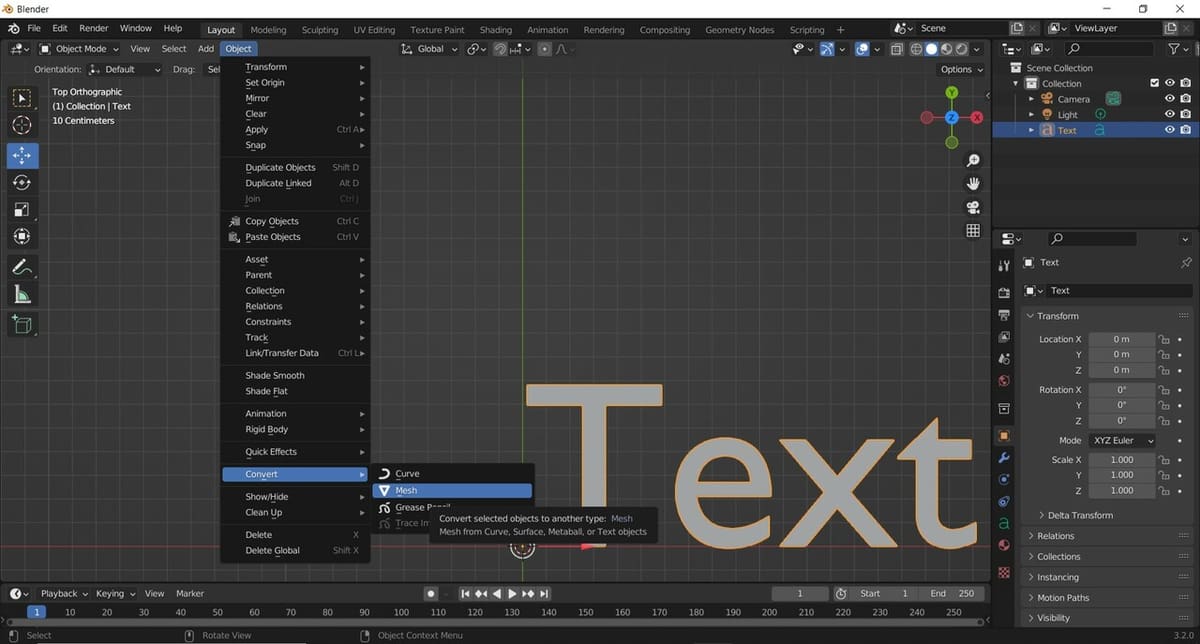The height and width of the screenshot is (644, 1200).
Task: Jump to the timeline end button
Action: pyautogui.click(x=543, y=593)
